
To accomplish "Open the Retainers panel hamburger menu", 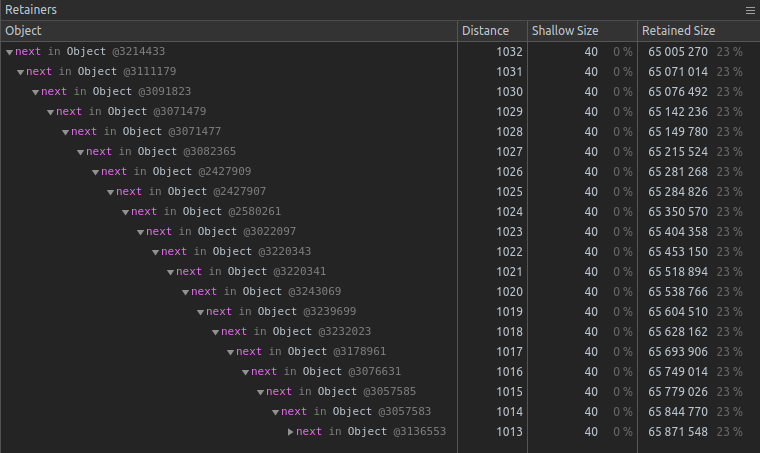I will 750,10.
